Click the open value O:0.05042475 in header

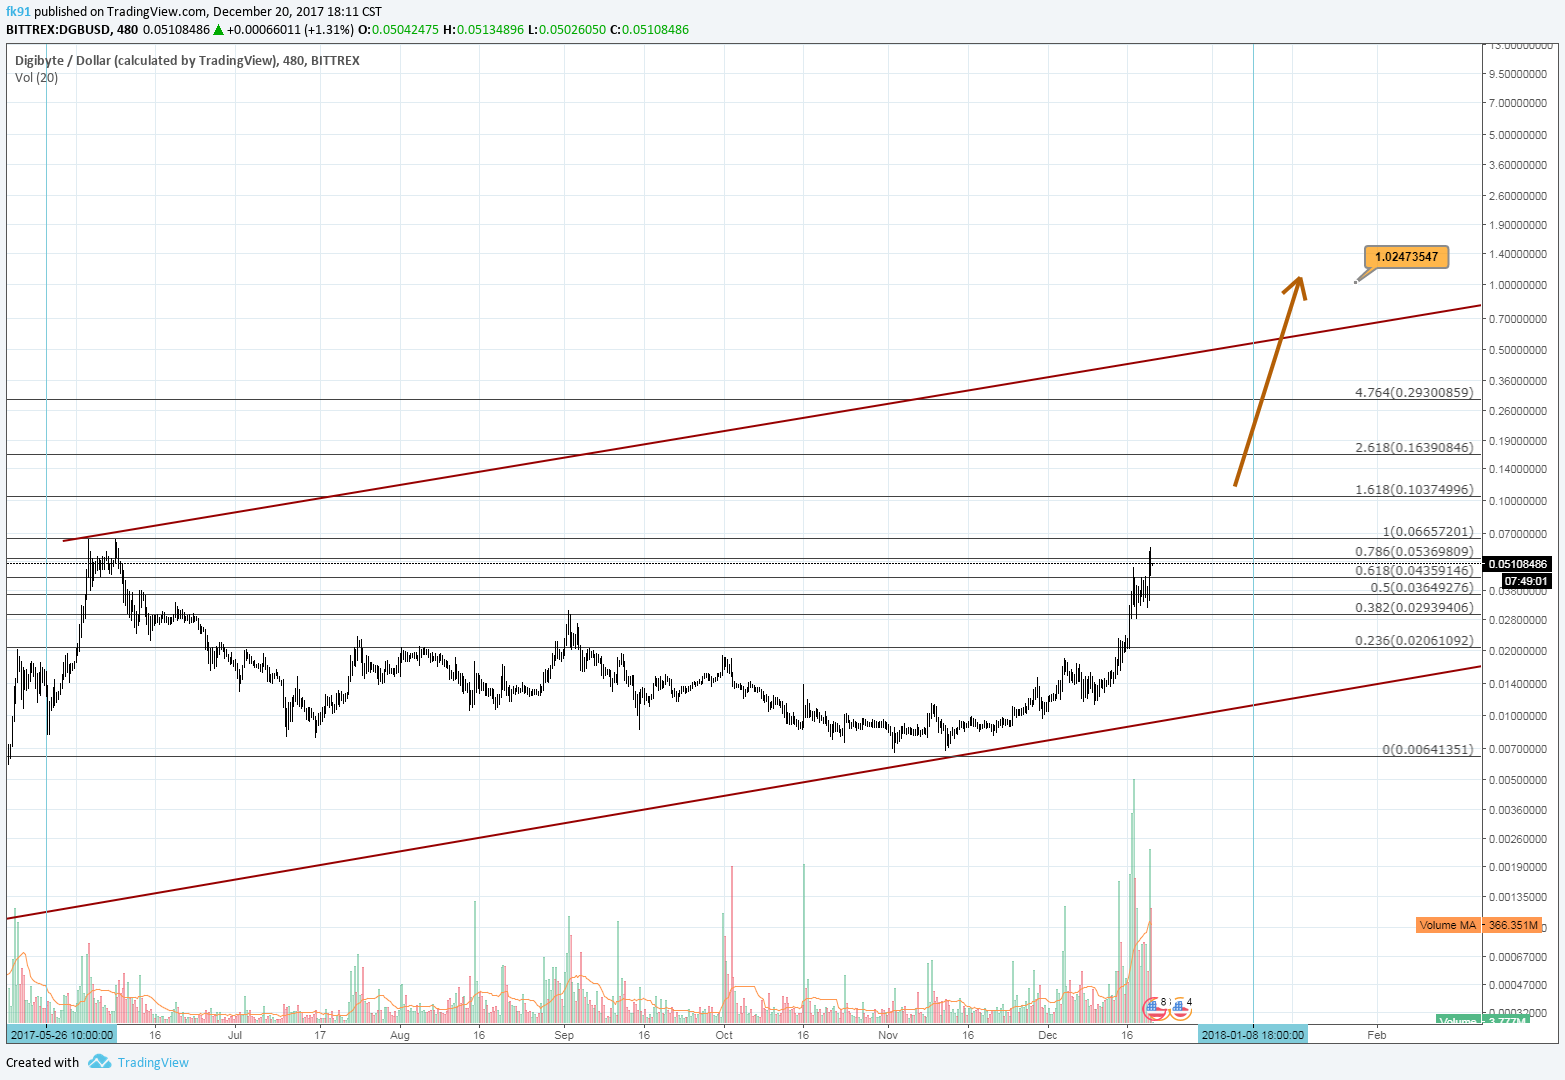pyautogui.click(x=399, y=30)
